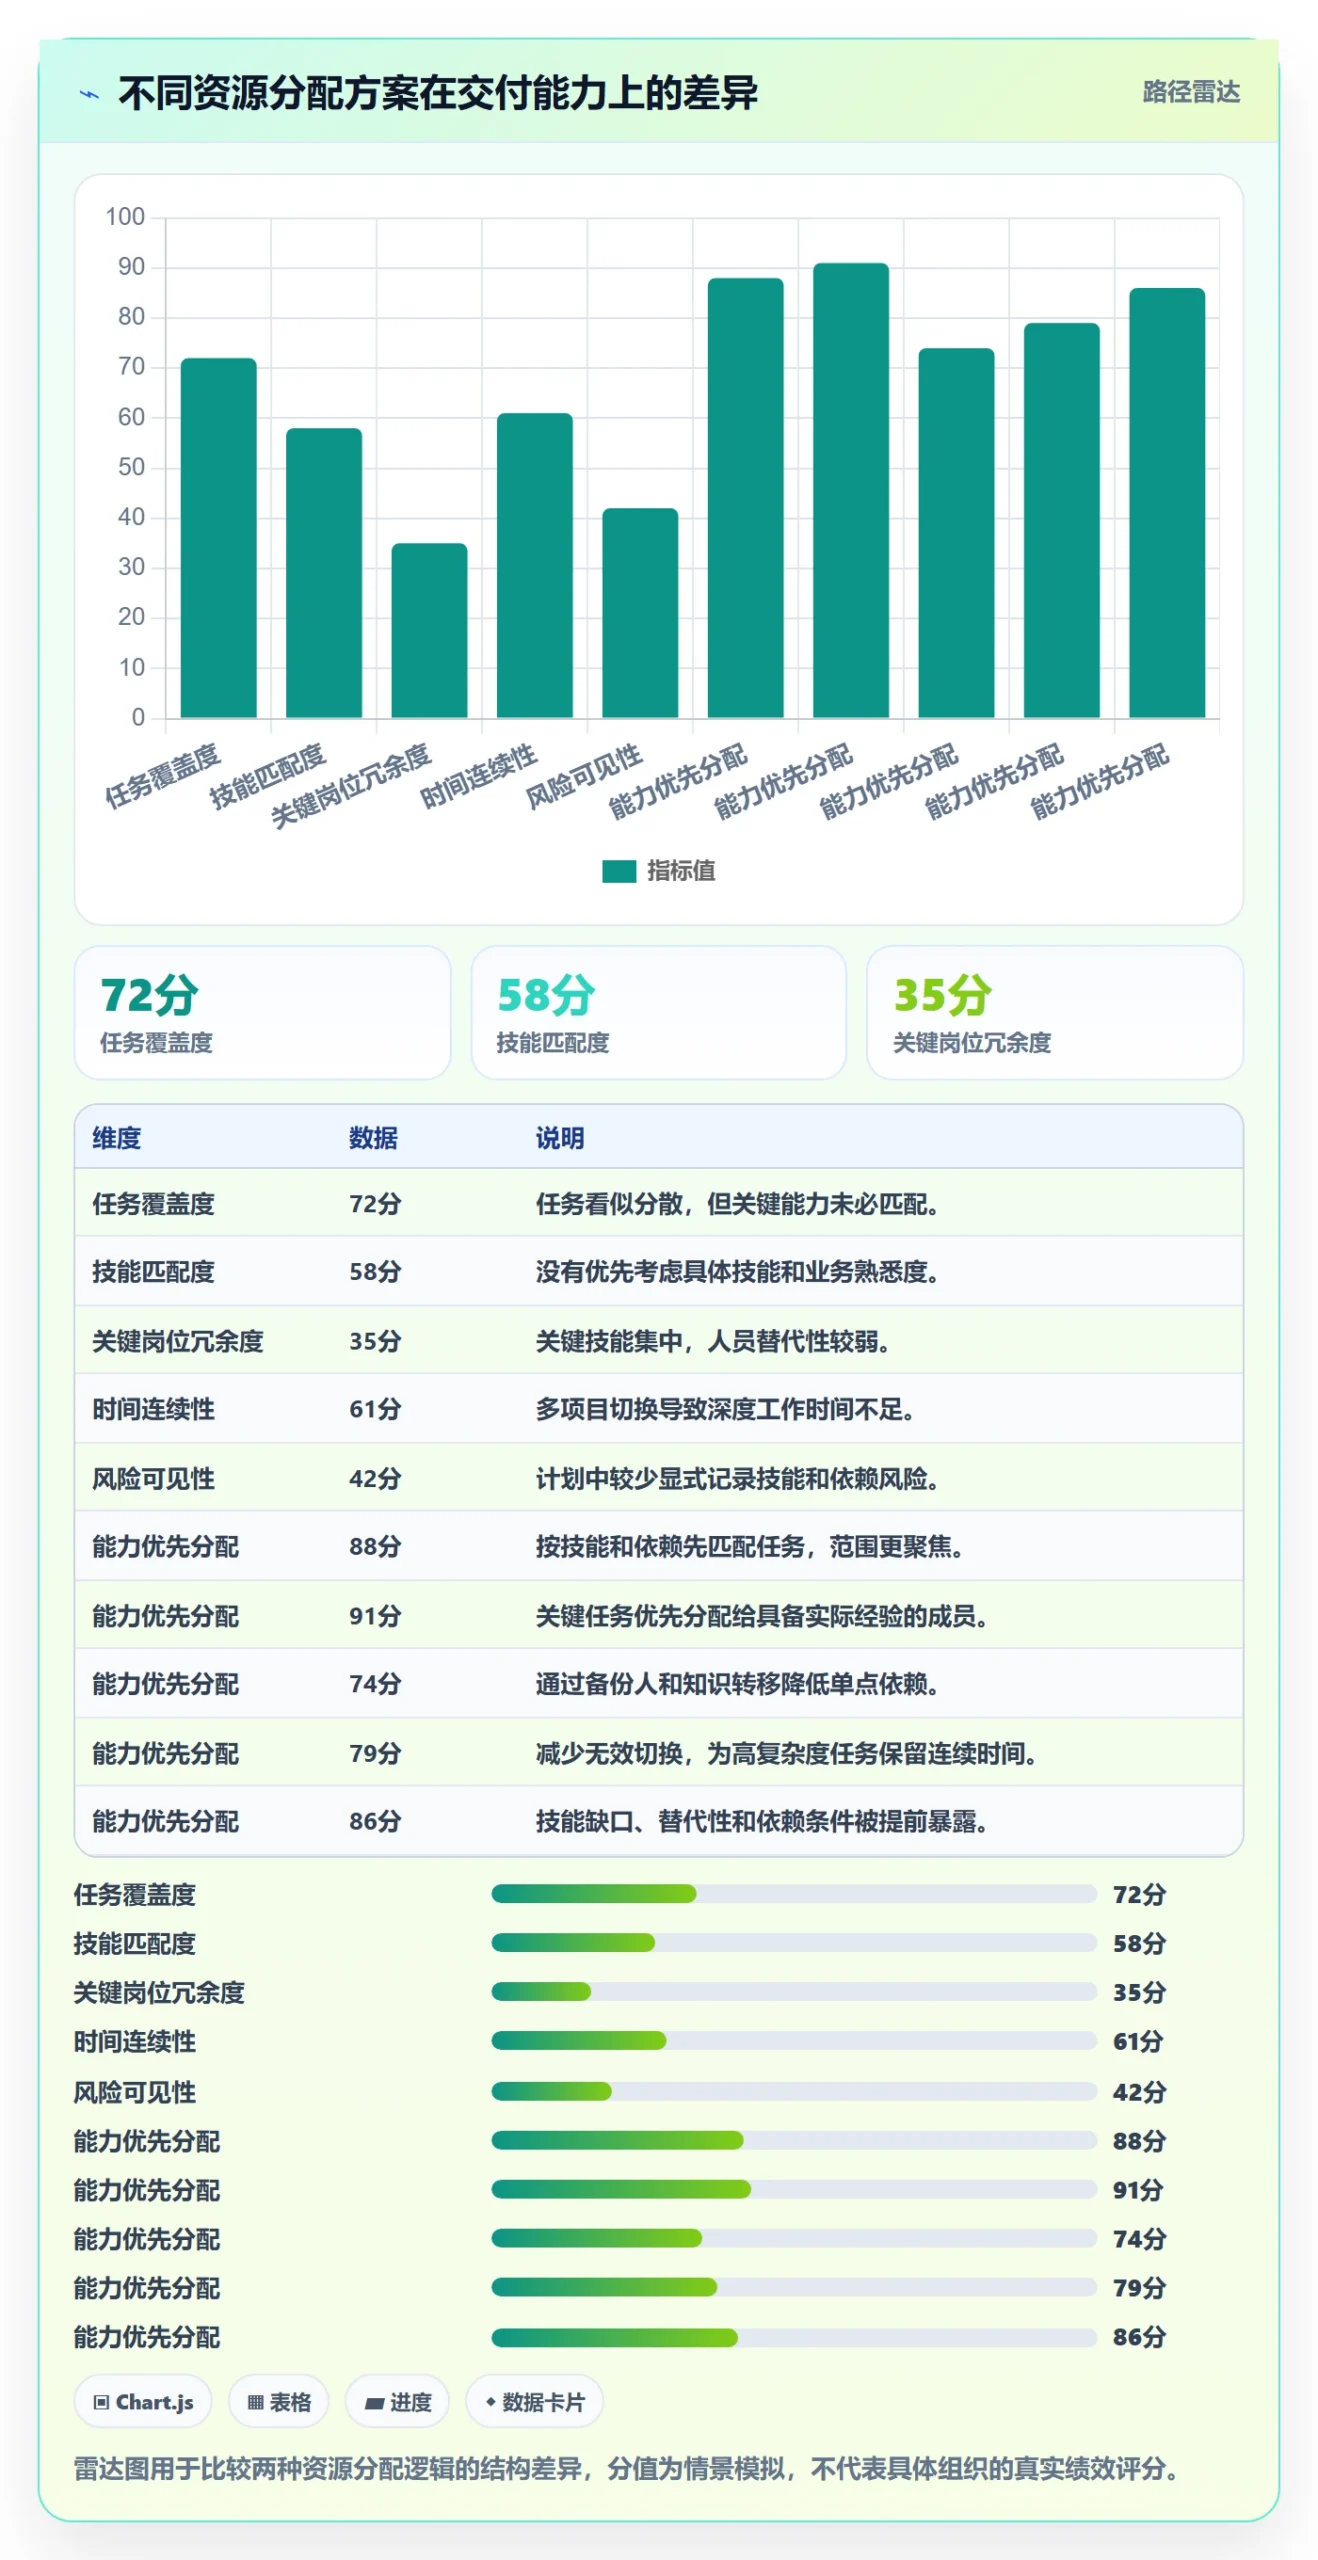The width and height of the screenshot is (1318, 2560).
Task: Click the bar icon in the 进度 chip
Action: 374,2403
